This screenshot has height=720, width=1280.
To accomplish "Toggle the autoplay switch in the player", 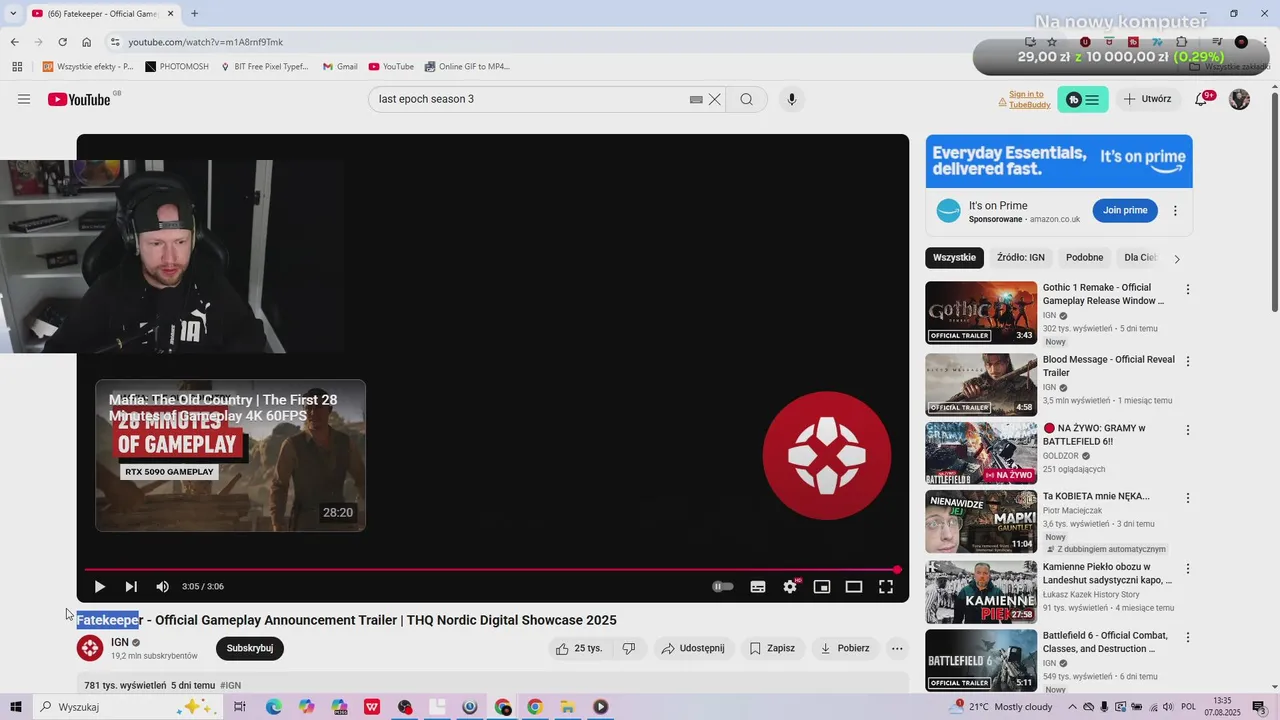I will [x=723, y=587].
